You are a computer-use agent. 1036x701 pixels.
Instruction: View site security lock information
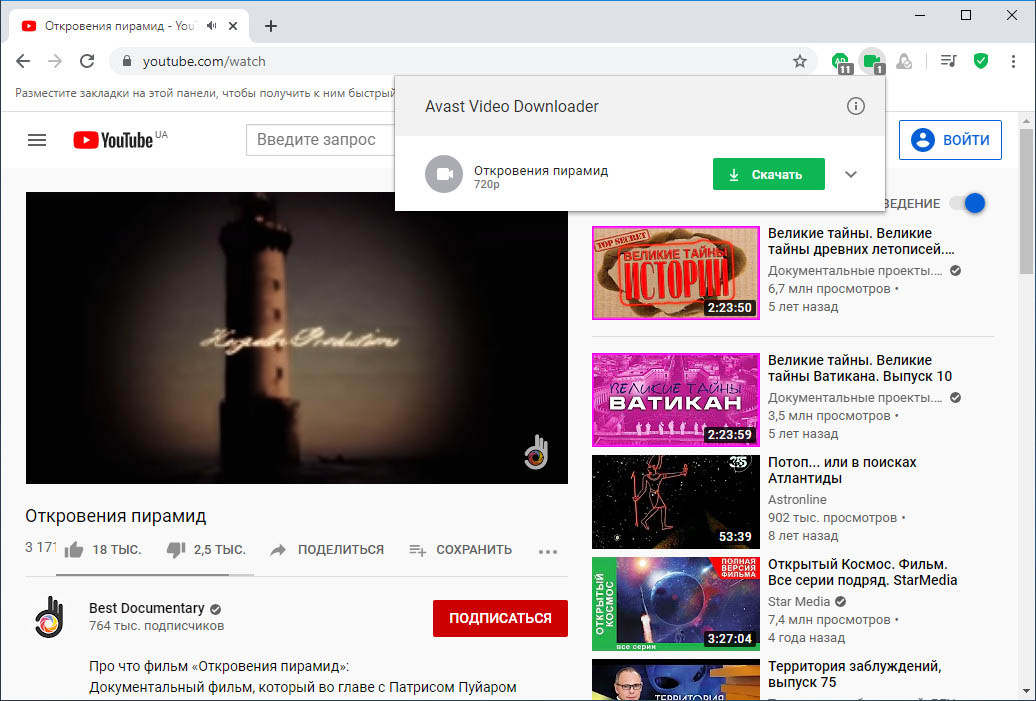pyautogui.click(x=127, y=61)
